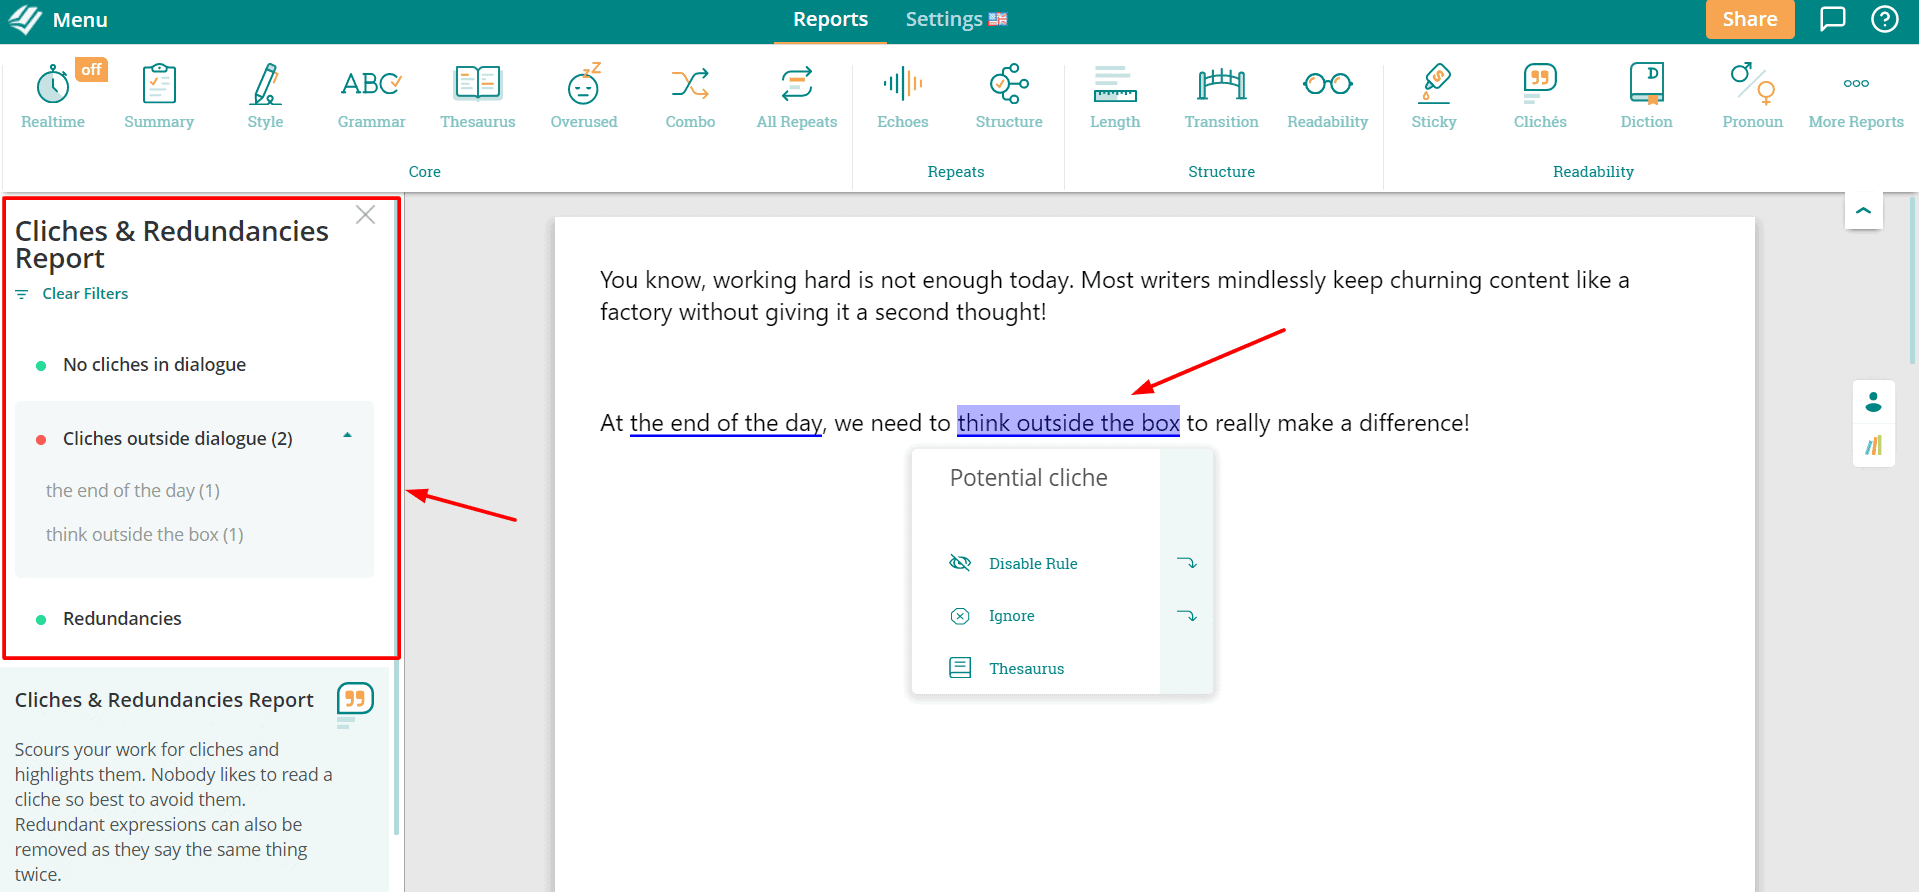Image resolution: width=1919 pixels, height=892 pixels.
Task: Collapse the toolbar with the up chevron
Action: [1863, 211]
